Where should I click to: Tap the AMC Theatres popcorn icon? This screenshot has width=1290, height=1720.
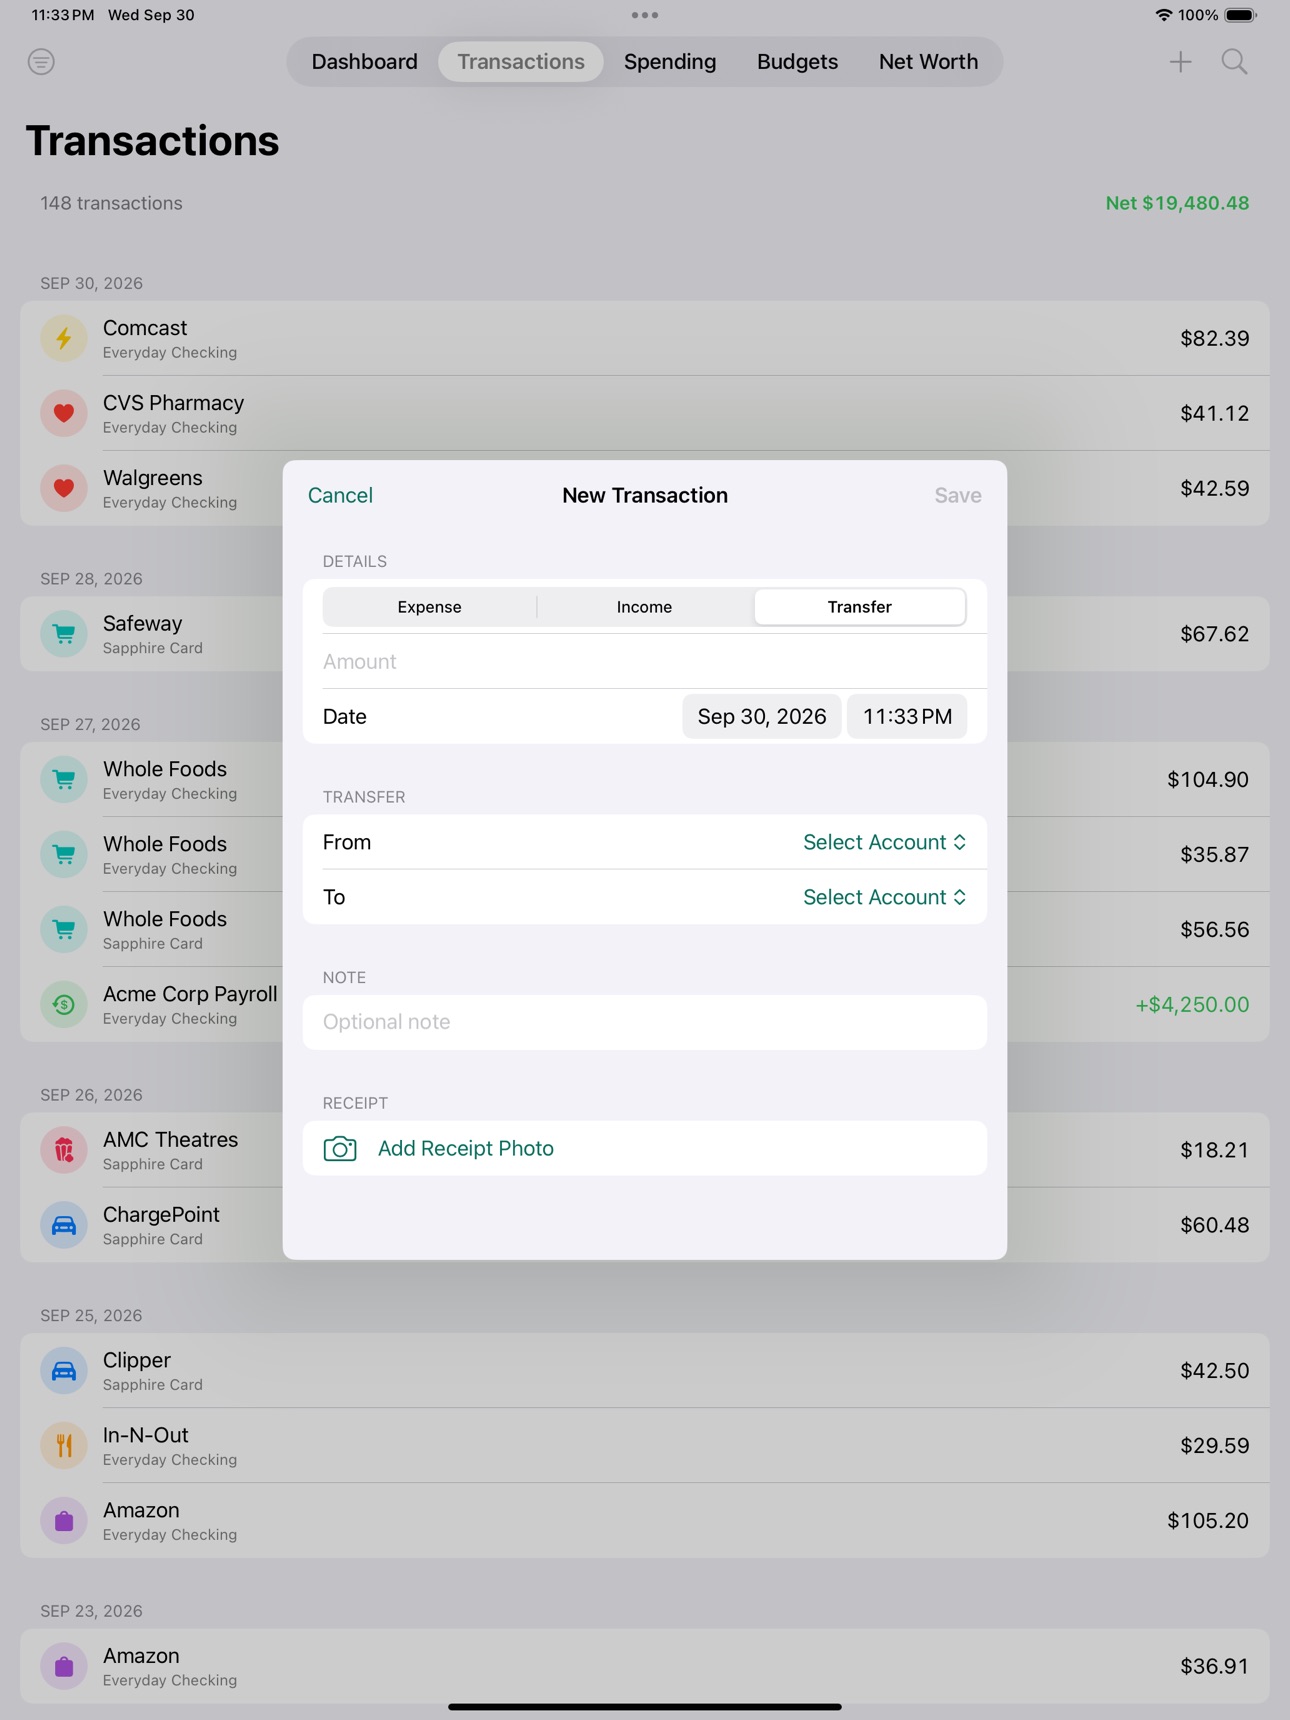coord(64,1150)
